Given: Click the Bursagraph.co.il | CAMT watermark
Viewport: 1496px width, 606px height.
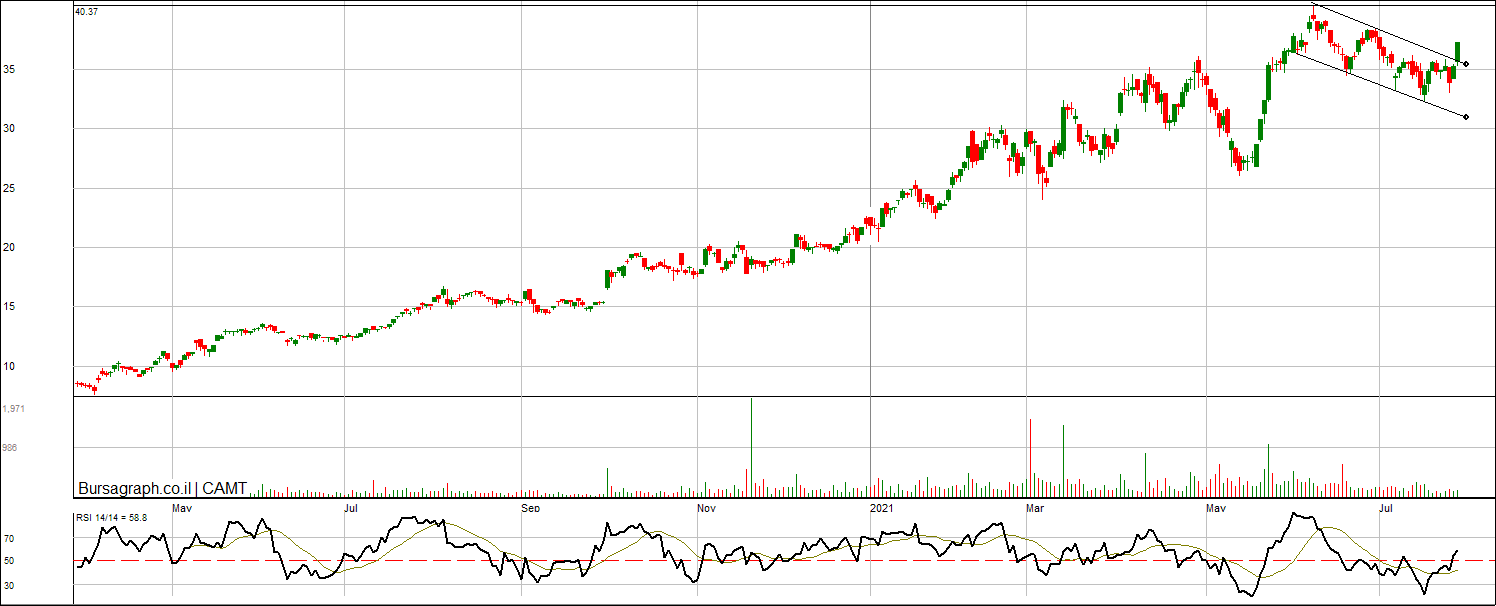Looking at the screenshot, I should point(162,488).
